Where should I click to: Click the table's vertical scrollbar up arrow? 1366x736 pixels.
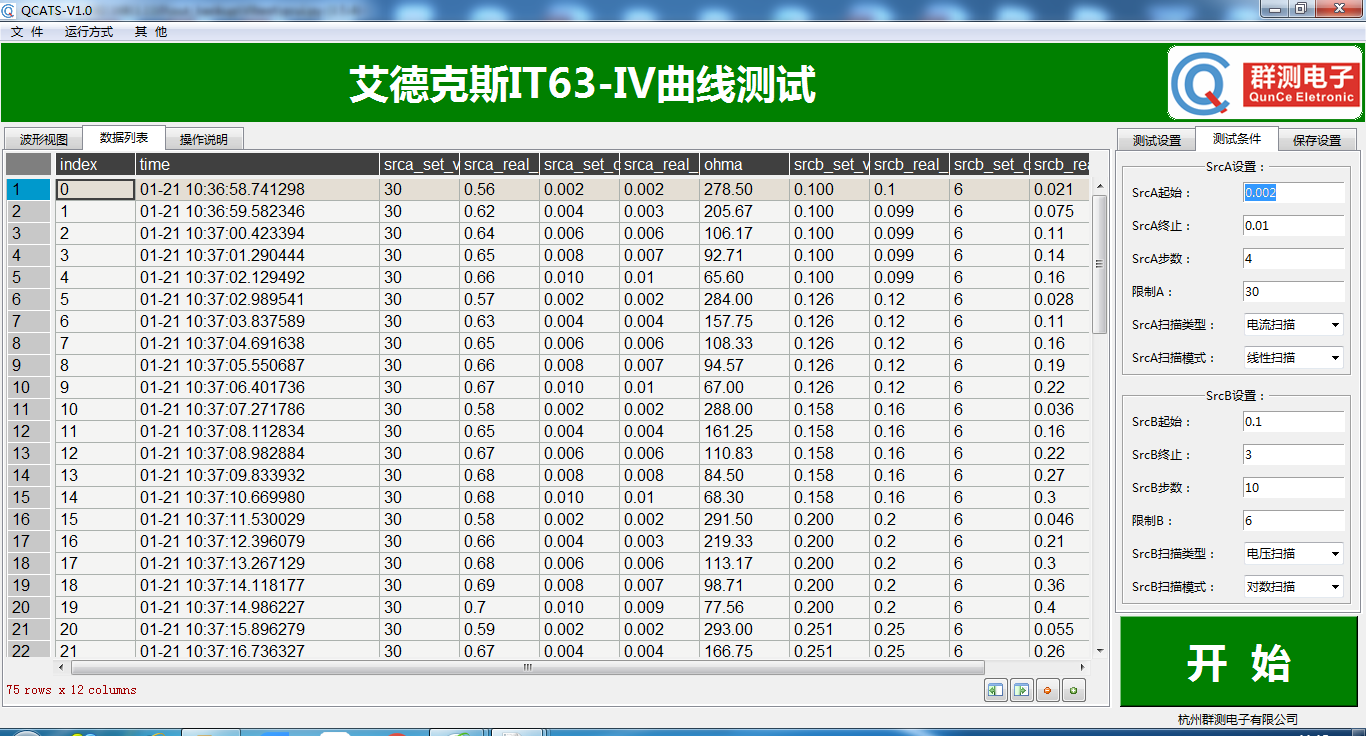point(1100,187)
